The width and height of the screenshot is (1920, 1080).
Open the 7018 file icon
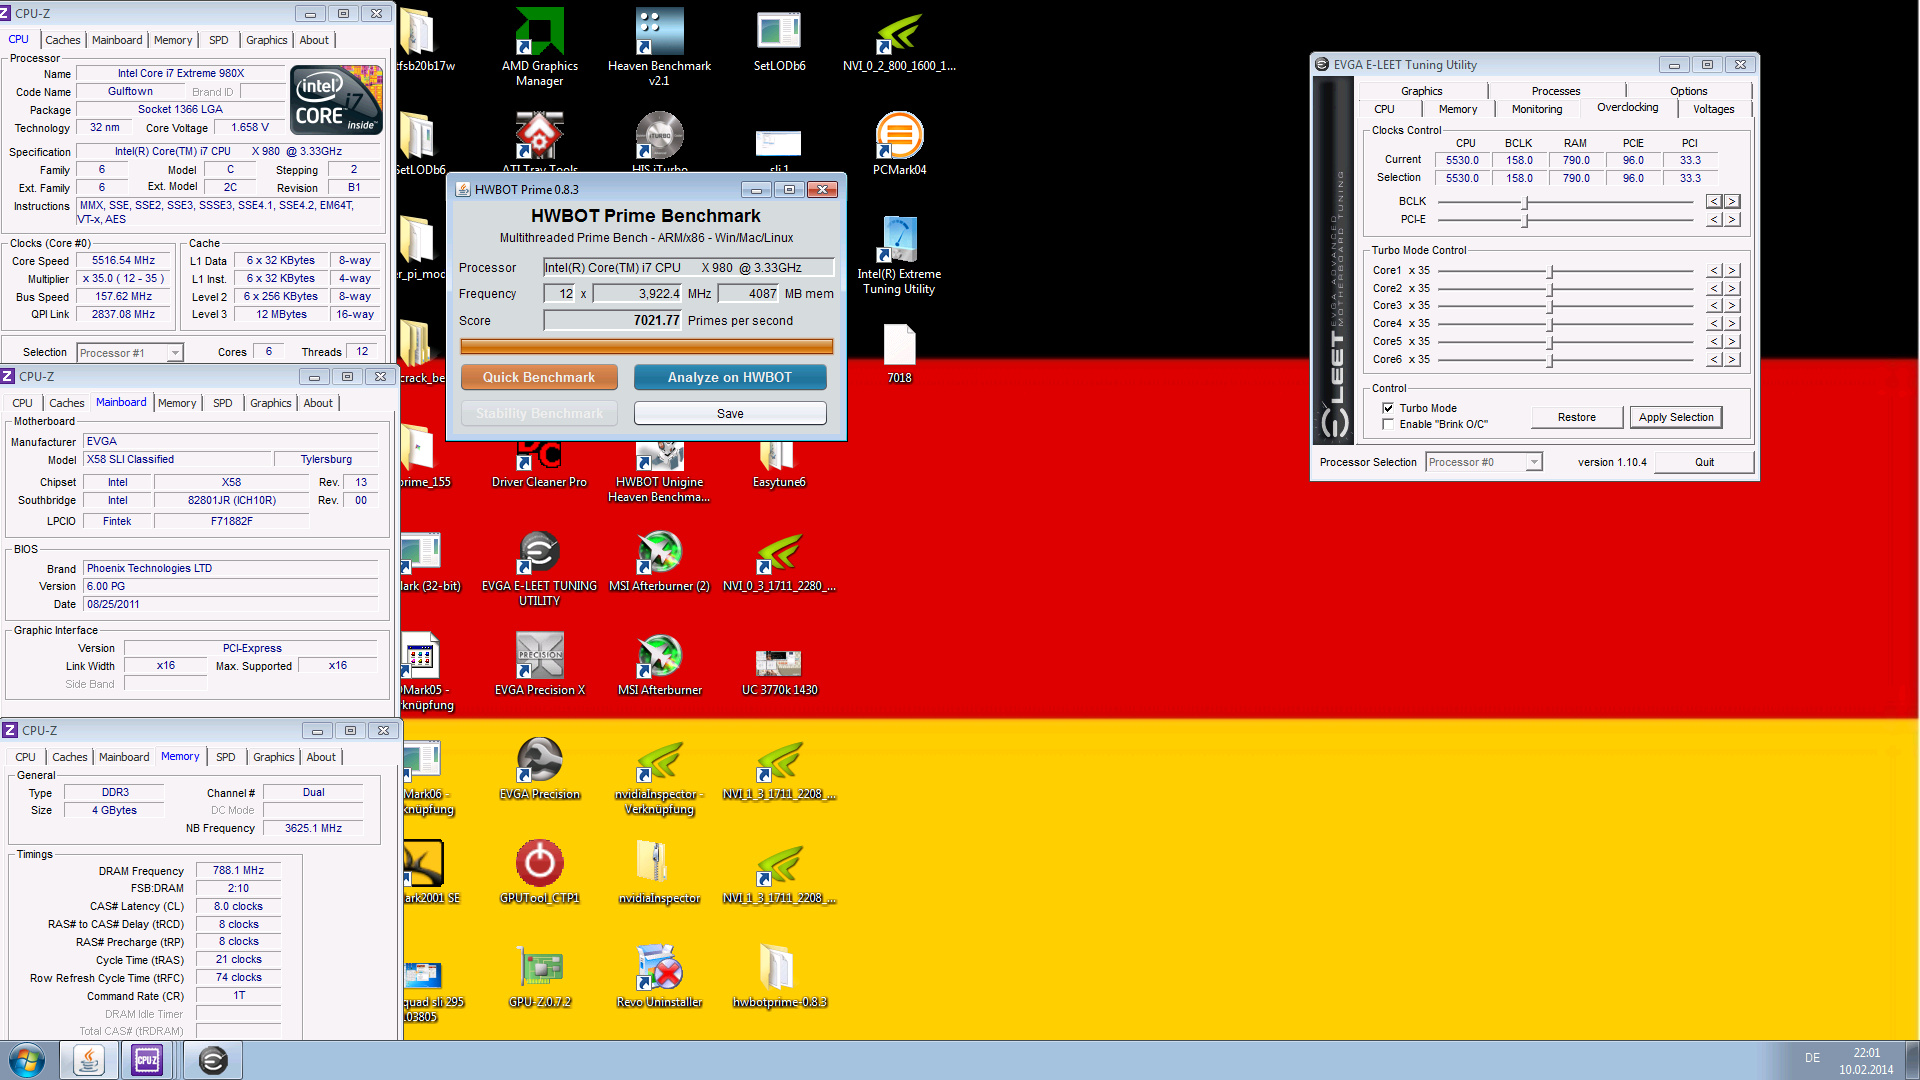(x=899, y=353)
